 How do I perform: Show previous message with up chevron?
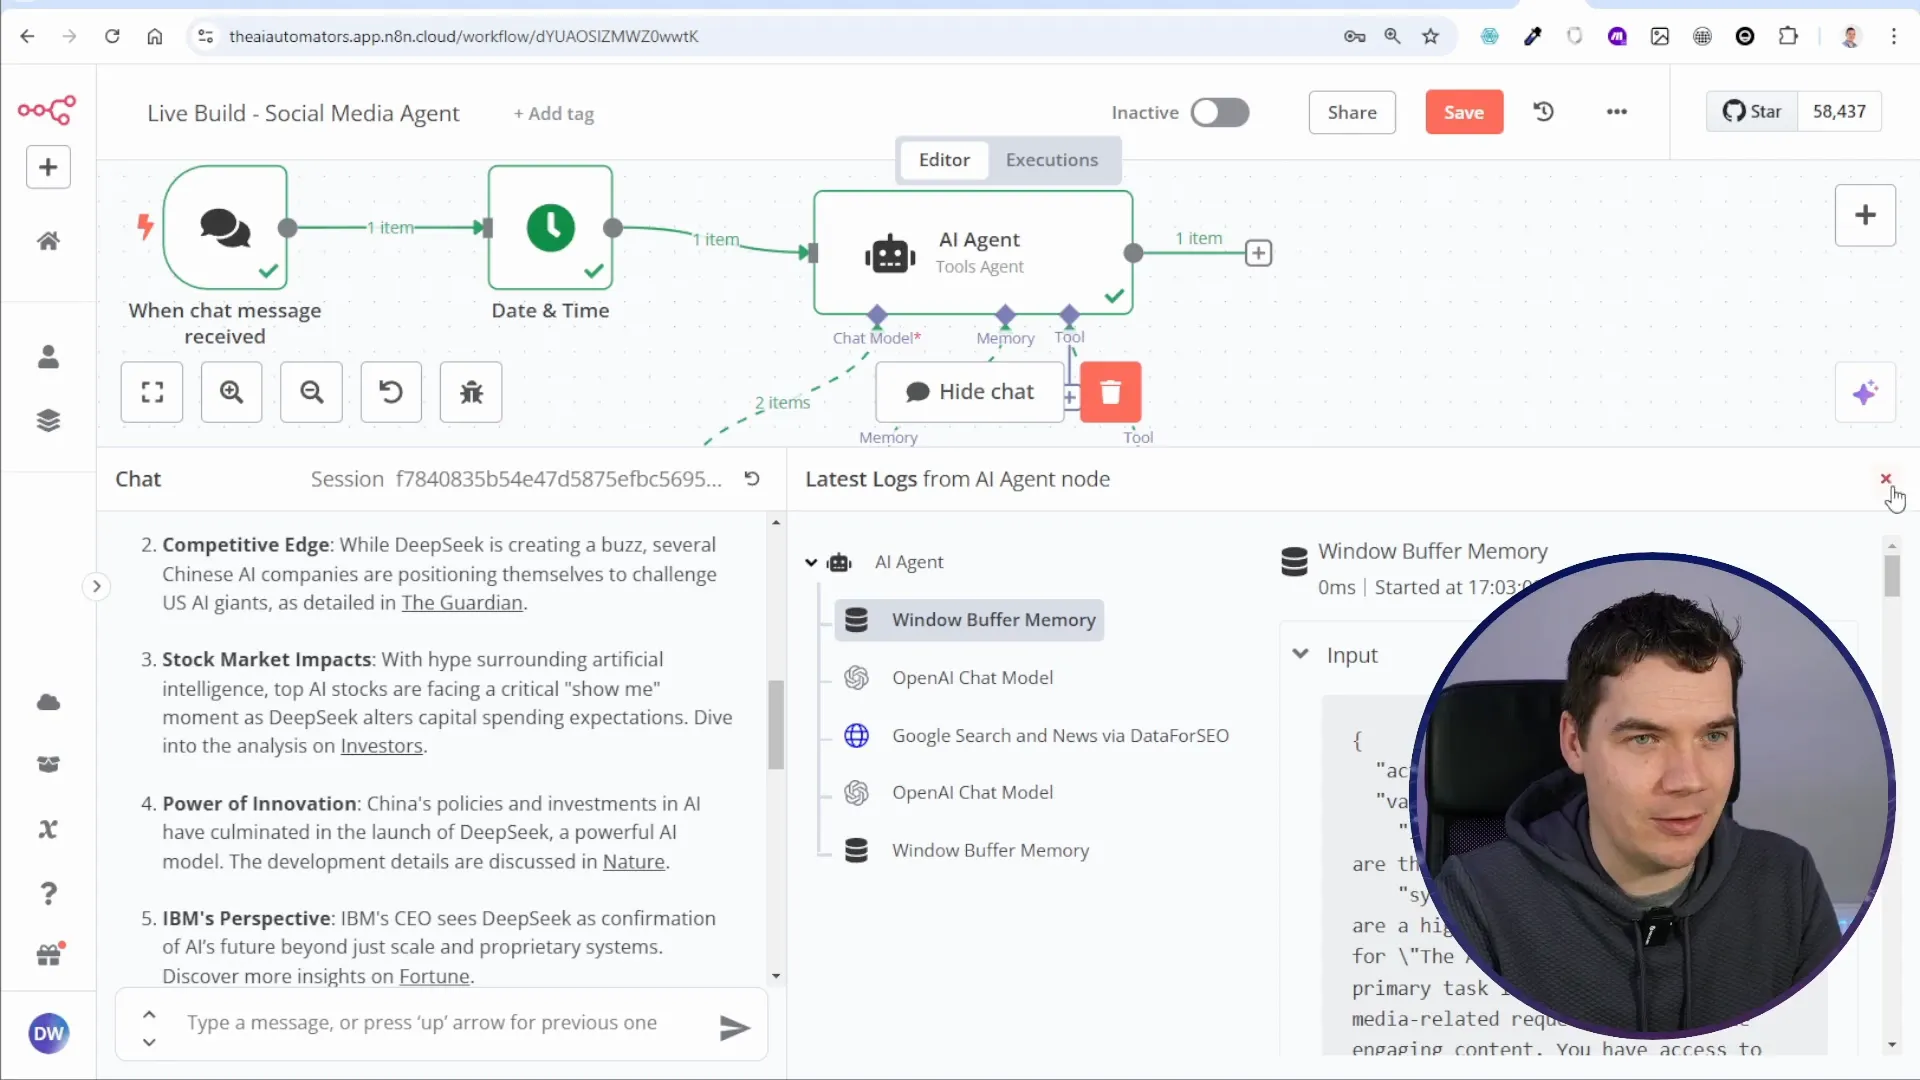149,1014
